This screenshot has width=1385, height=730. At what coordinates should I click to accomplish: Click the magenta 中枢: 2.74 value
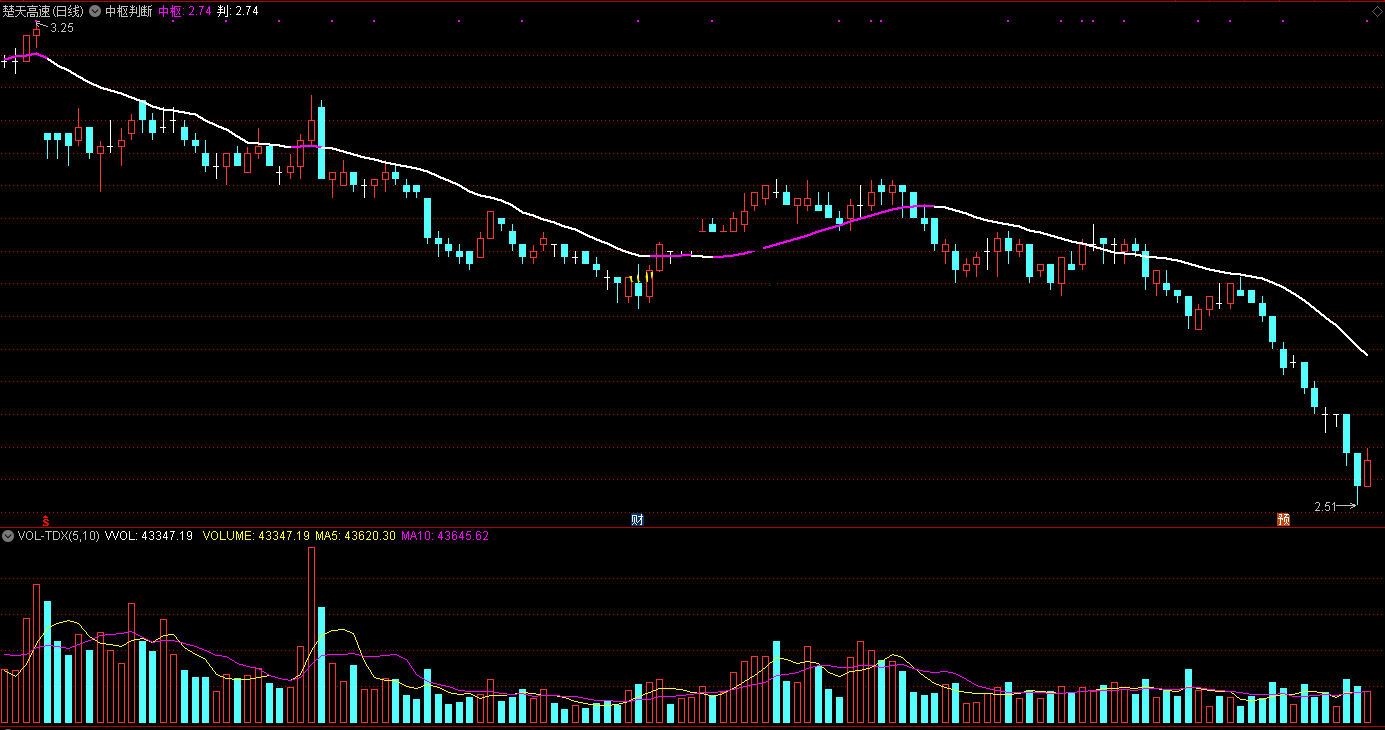click(185, 11)
